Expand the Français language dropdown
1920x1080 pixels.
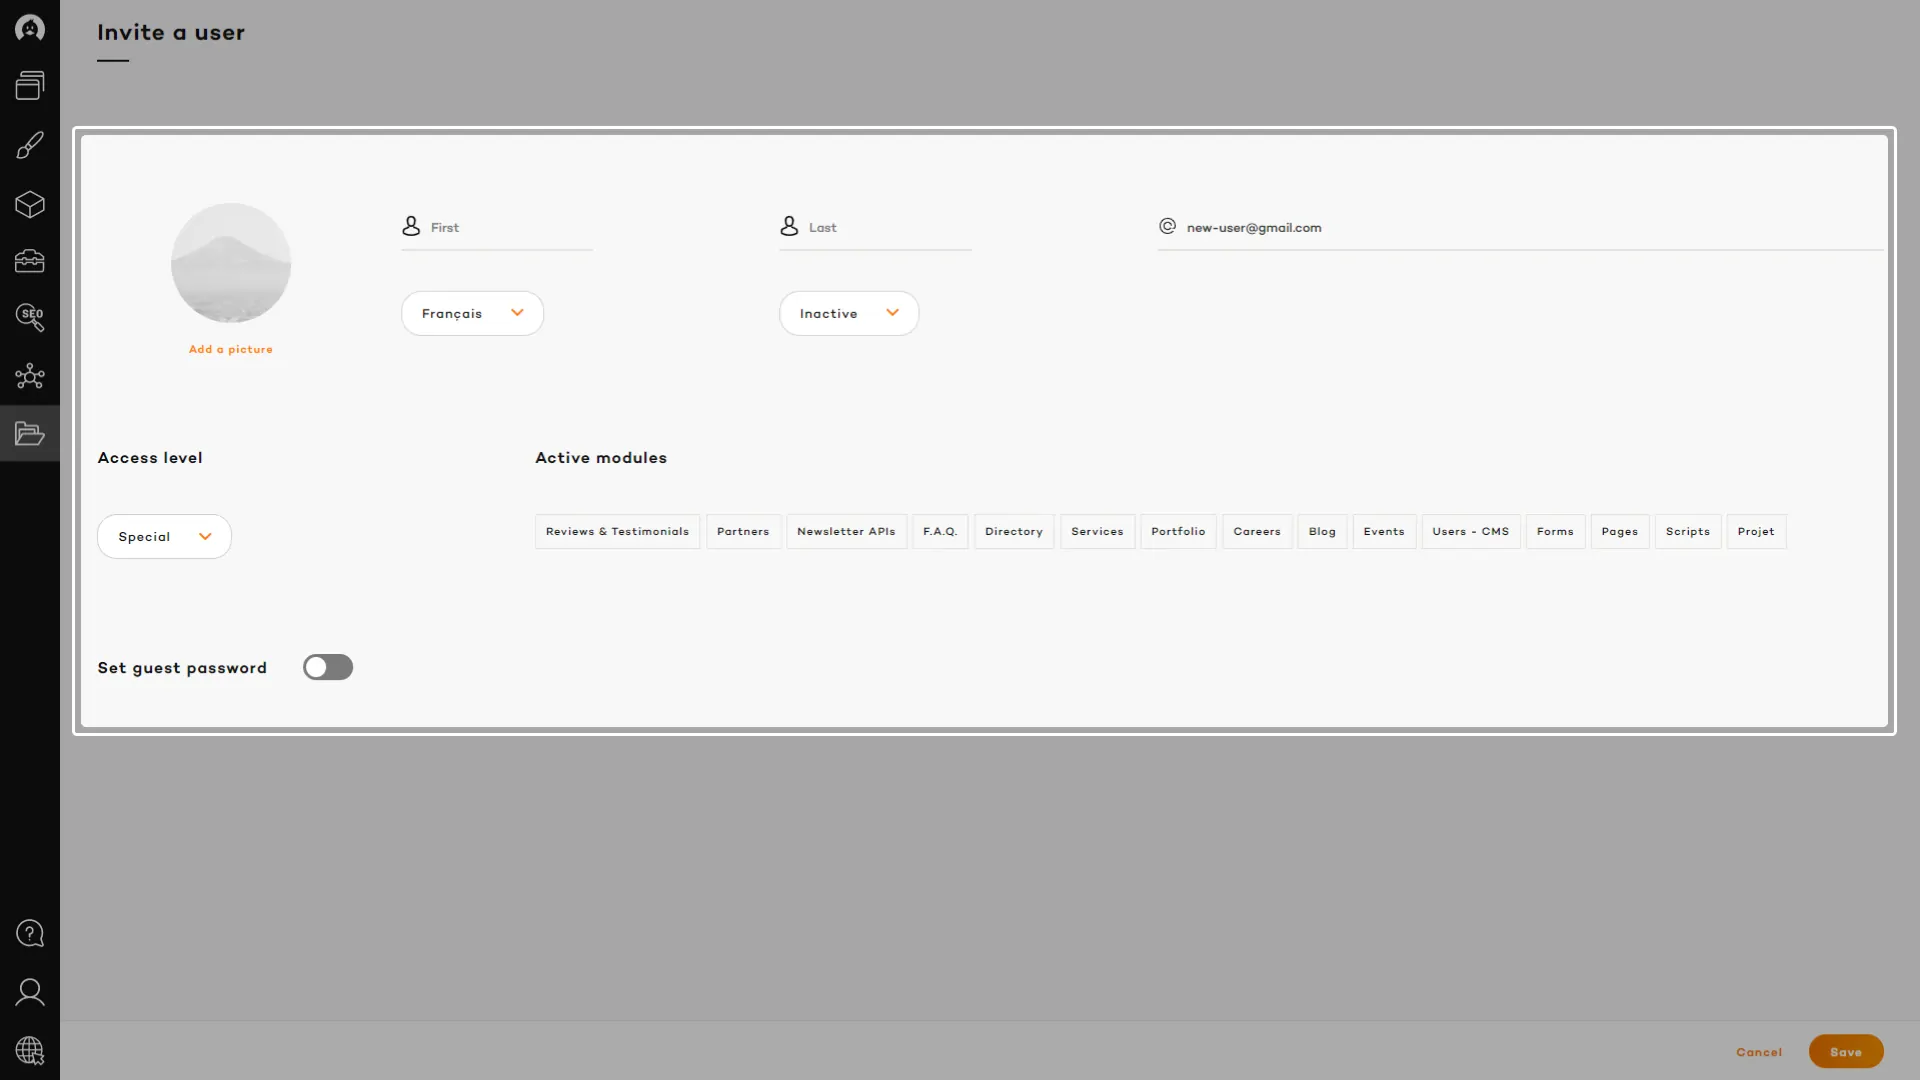(472, 313)
